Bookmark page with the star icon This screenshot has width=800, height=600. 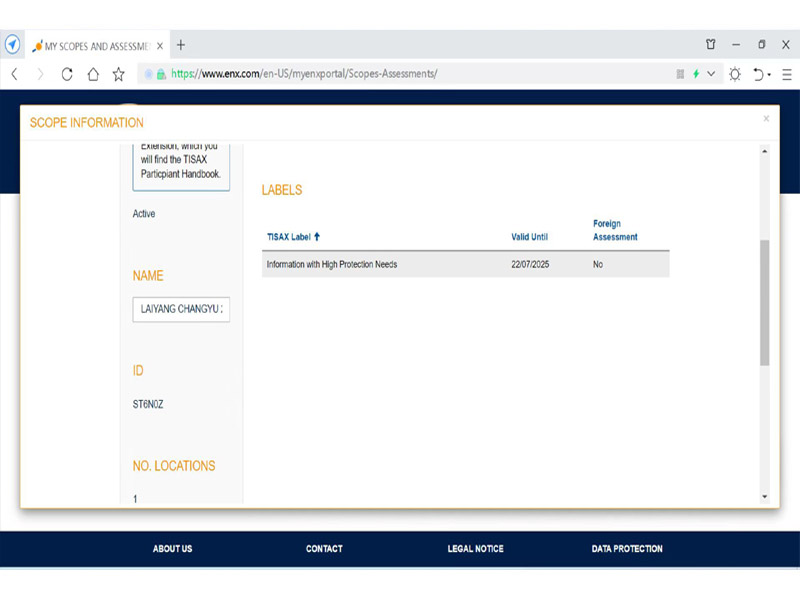click(118, 74)
